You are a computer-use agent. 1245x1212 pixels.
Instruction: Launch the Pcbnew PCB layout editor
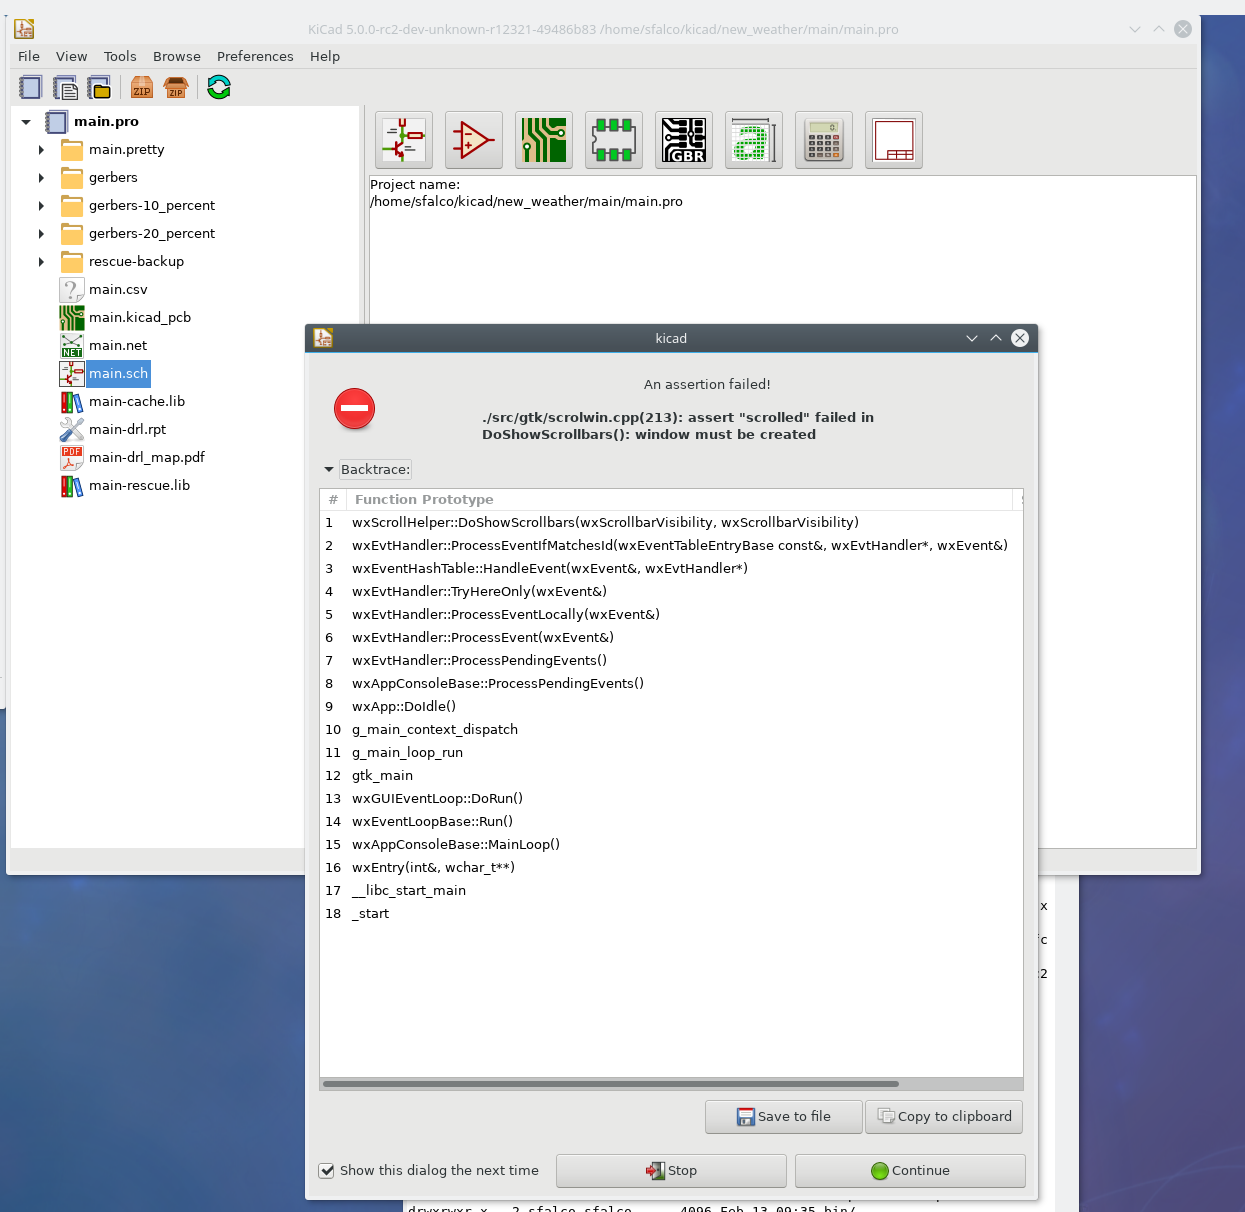pyautogui.click(x=544, y=140)
